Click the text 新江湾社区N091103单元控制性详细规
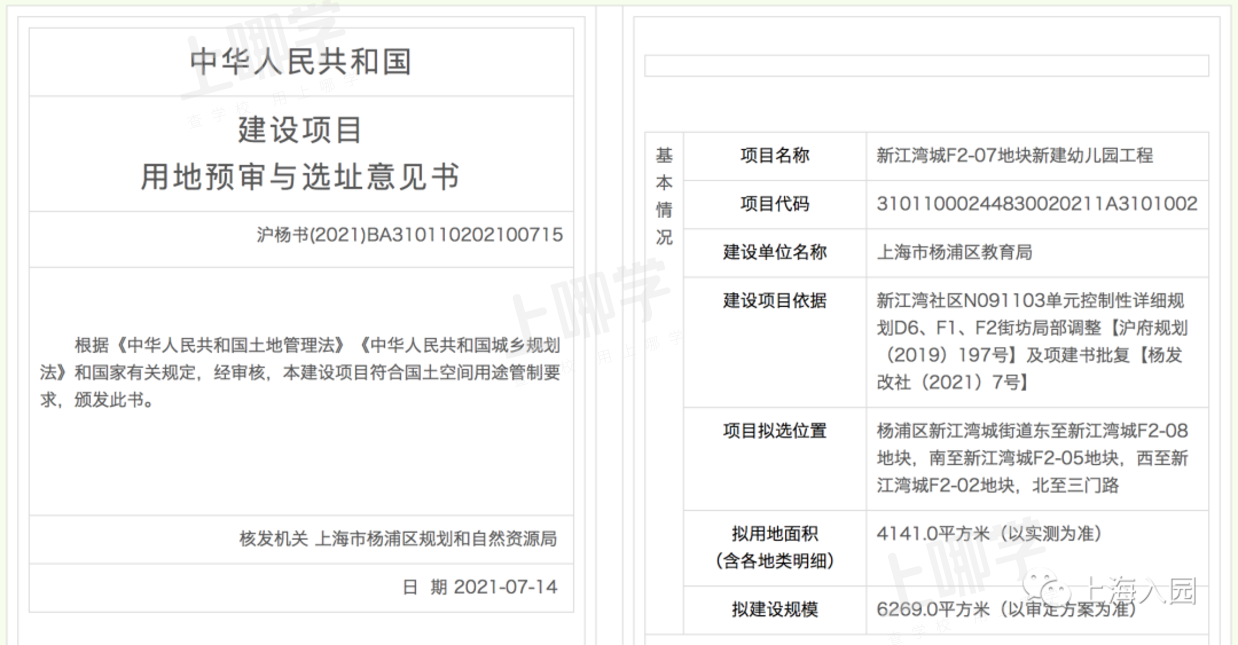Image resolution: width=1238 pixels, height=645 pixels. [x=1032, y=301]
